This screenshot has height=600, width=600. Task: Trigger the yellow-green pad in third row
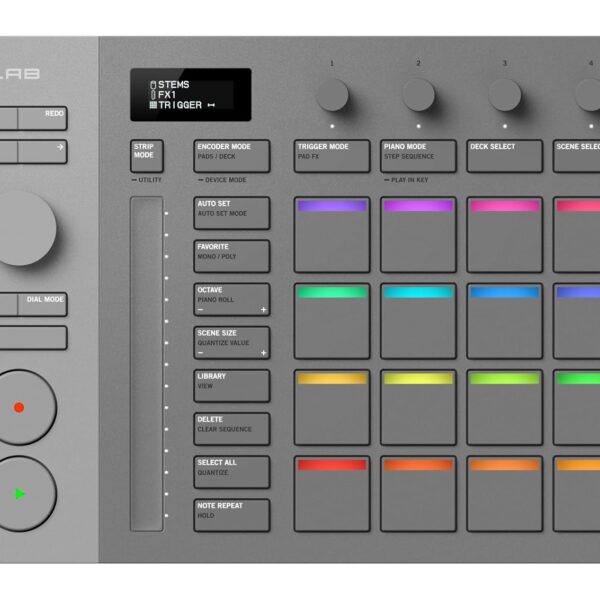pos(418,408)
